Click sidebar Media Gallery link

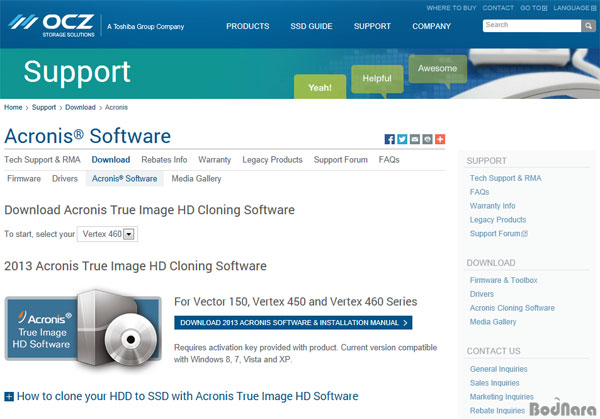coord(493,322)
